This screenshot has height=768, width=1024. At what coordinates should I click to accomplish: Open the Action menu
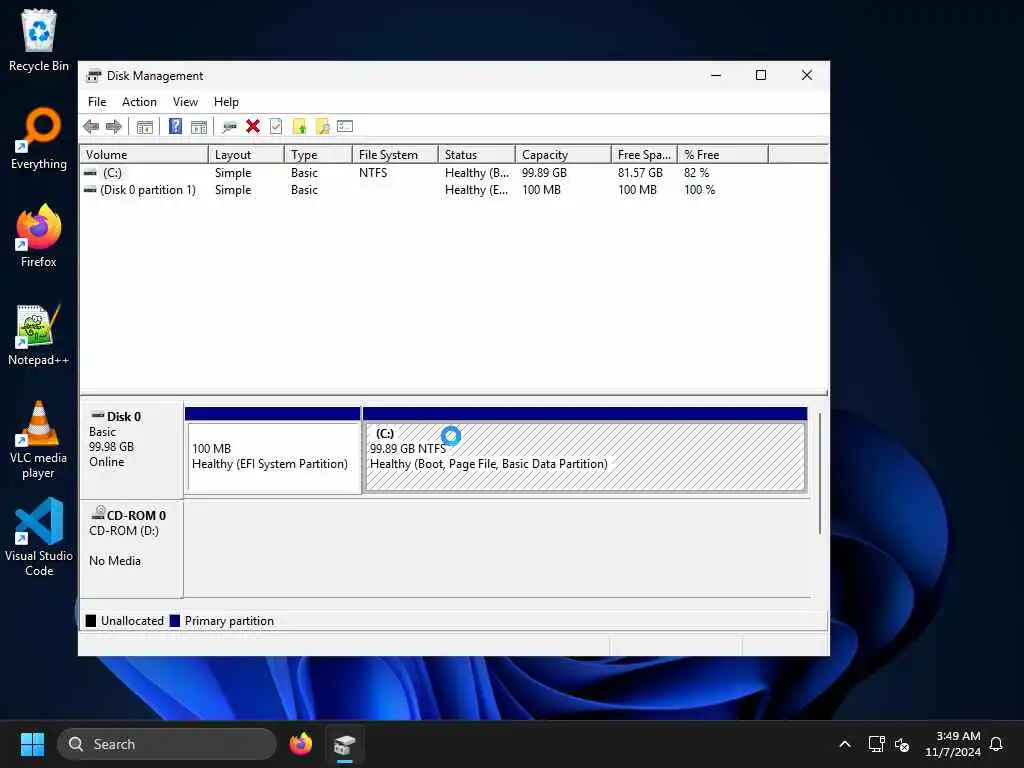(x=139, y=102)
